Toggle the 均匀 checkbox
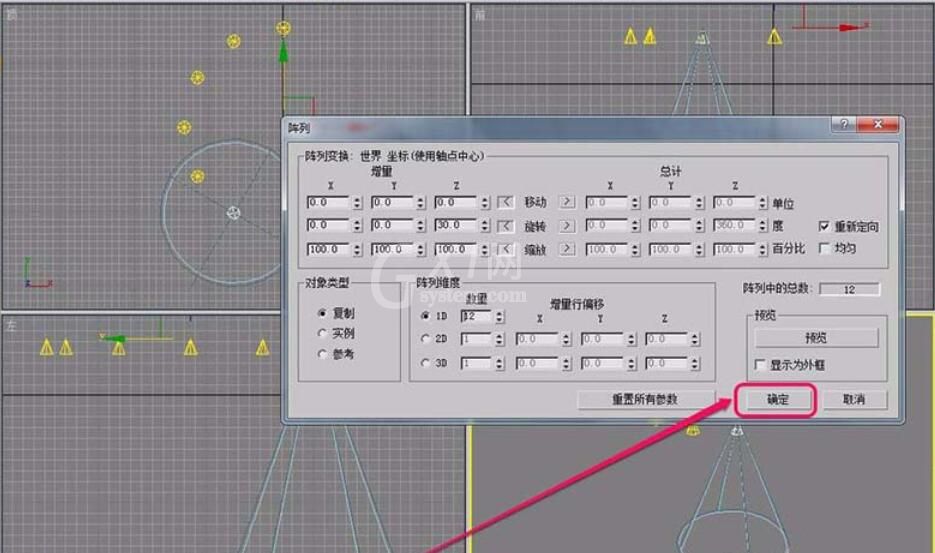 [824, 248]
